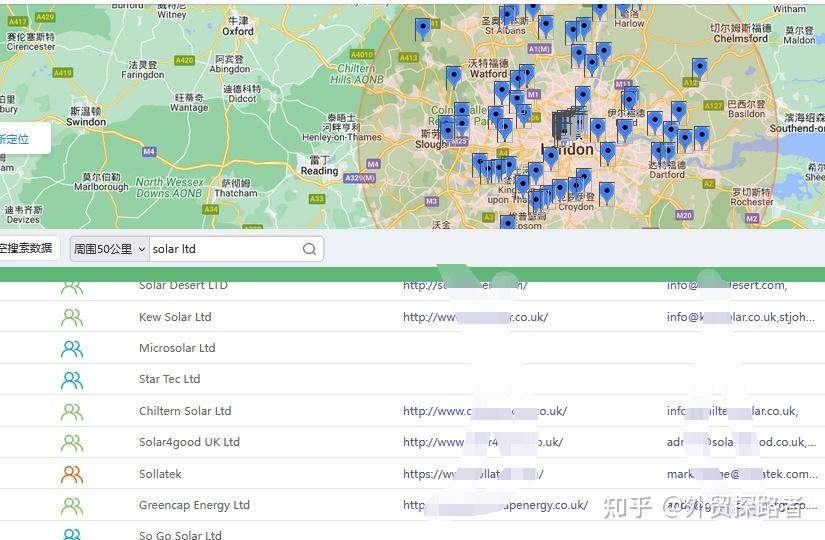
Task: Open the Greencap Energy Ltd website link
Action: click(x=496, y=505)
